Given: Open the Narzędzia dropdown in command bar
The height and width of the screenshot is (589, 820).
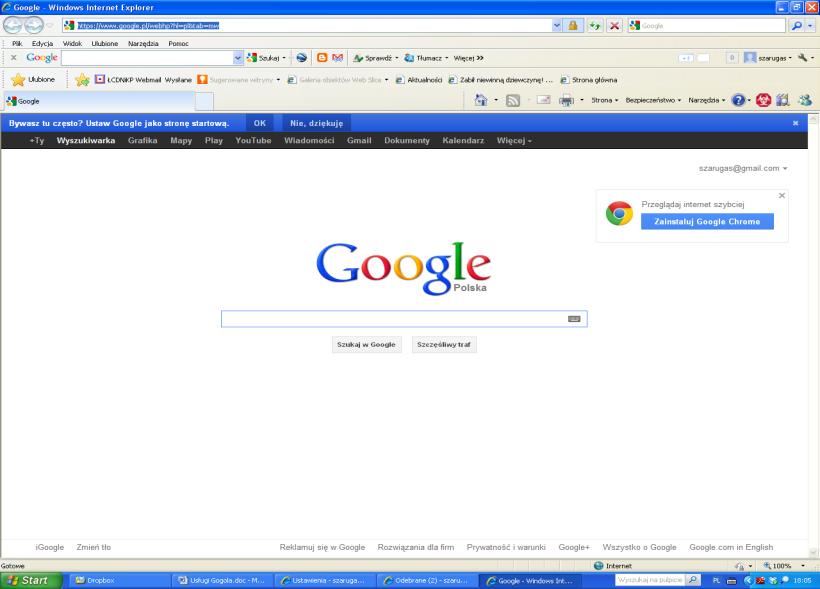Looking at the screenshot, I should click(707, 100).
